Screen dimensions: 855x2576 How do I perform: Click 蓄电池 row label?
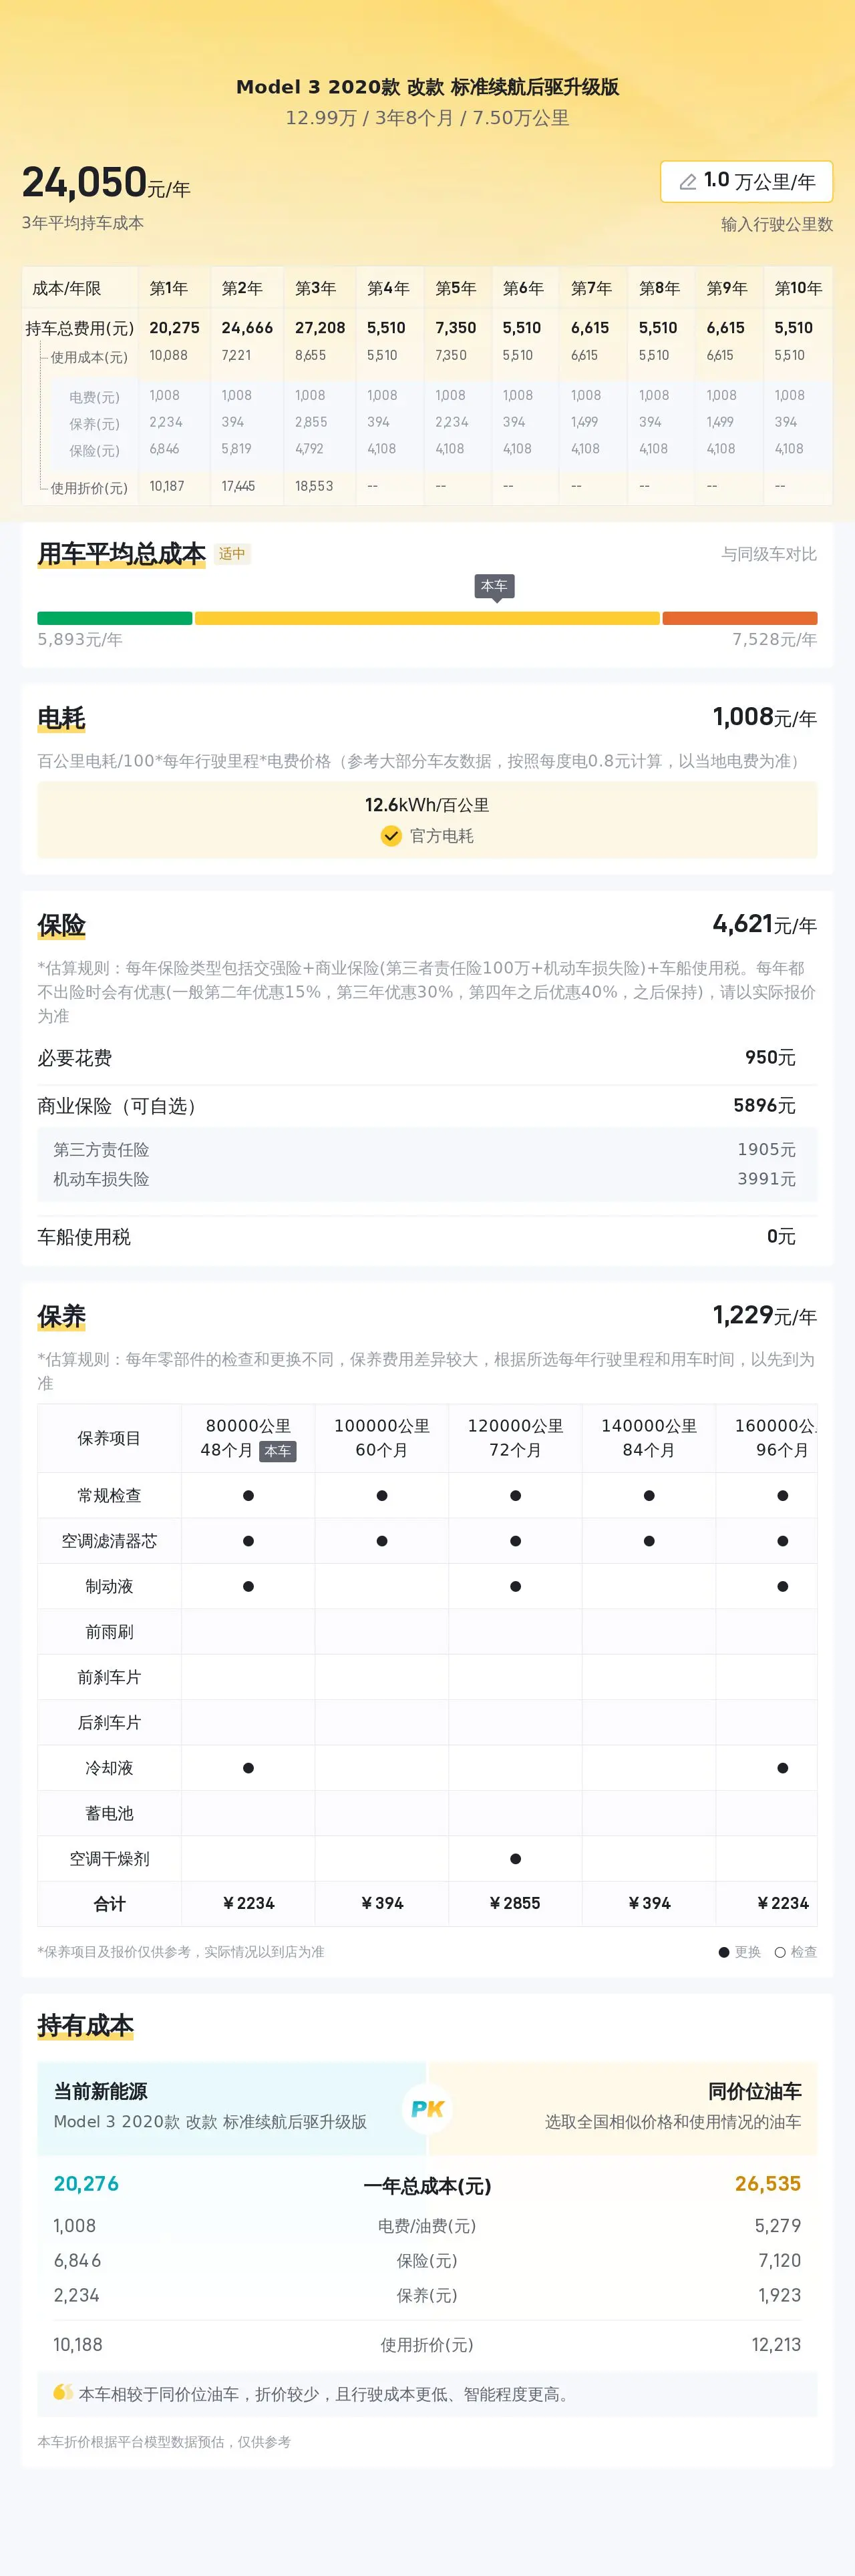click(109, 1813)
